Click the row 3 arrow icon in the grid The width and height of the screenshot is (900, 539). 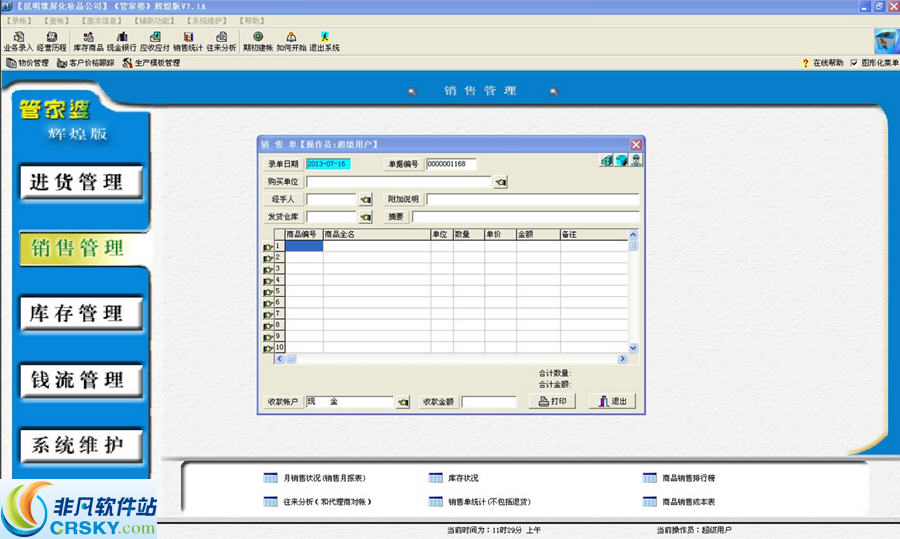268,269
